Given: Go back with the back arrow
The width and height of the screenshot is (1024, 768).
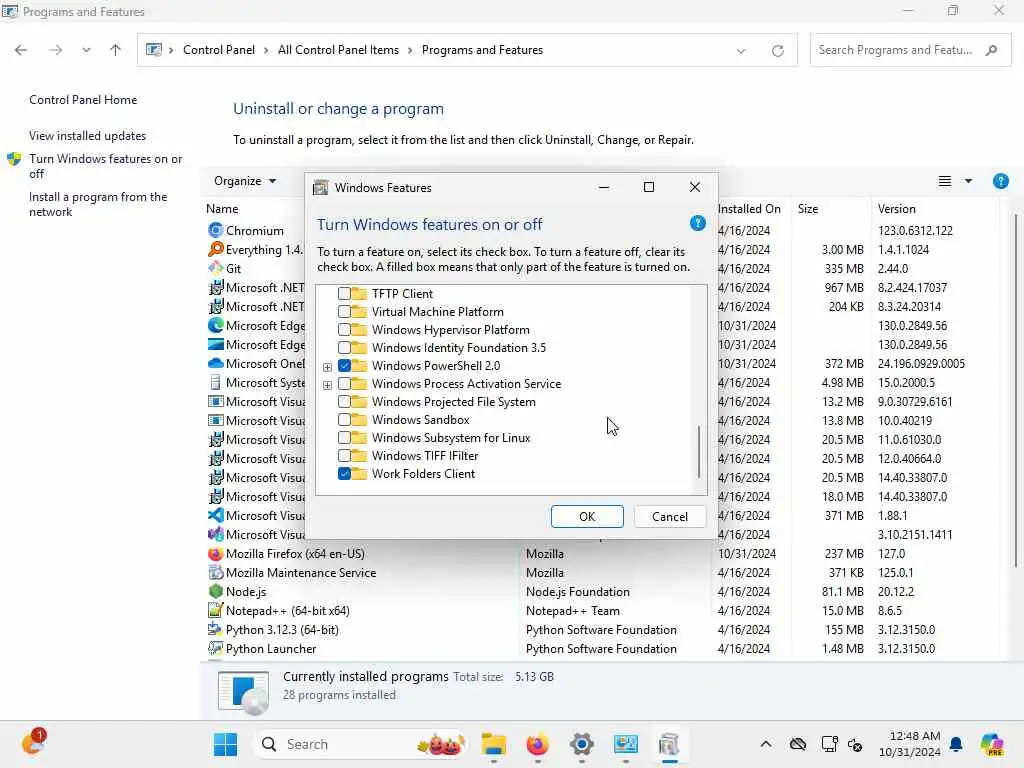Looking at the screenshot, I should [x=21, y=50].
